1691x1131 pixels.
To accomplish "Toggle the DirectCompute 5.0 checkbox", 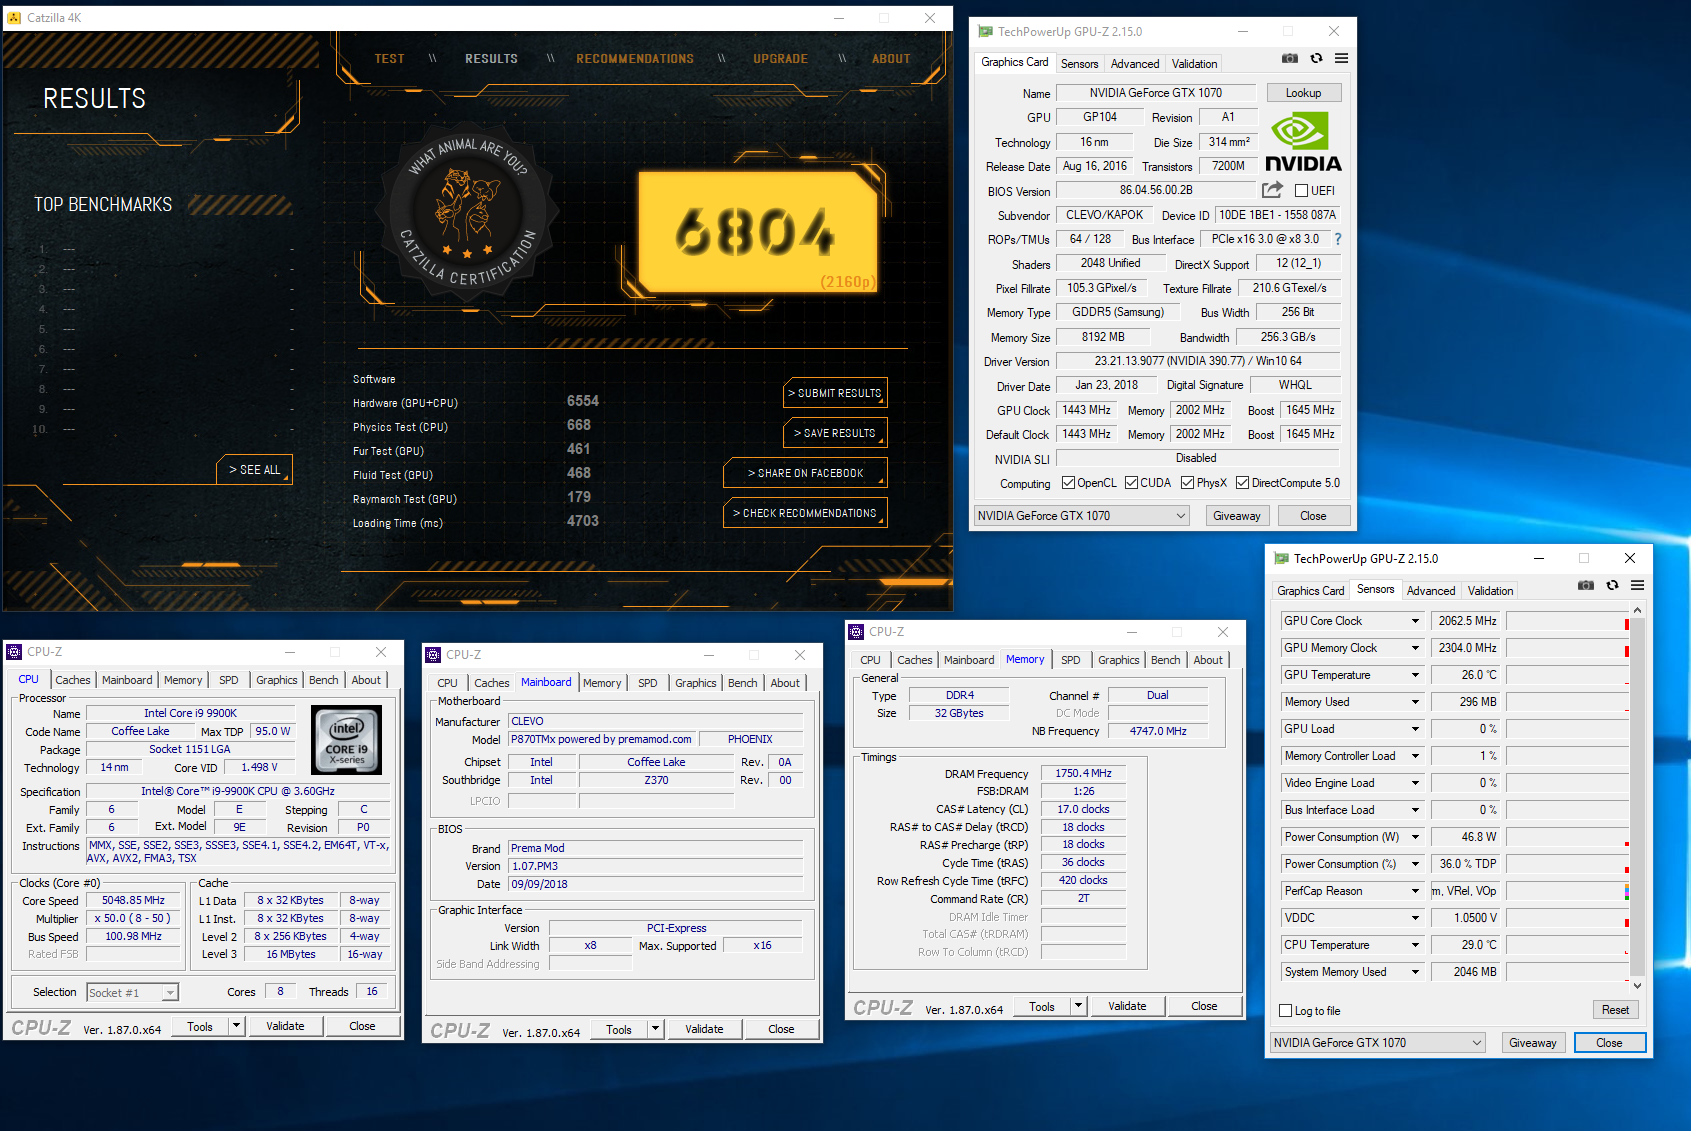I will (x=1242, y=483).
